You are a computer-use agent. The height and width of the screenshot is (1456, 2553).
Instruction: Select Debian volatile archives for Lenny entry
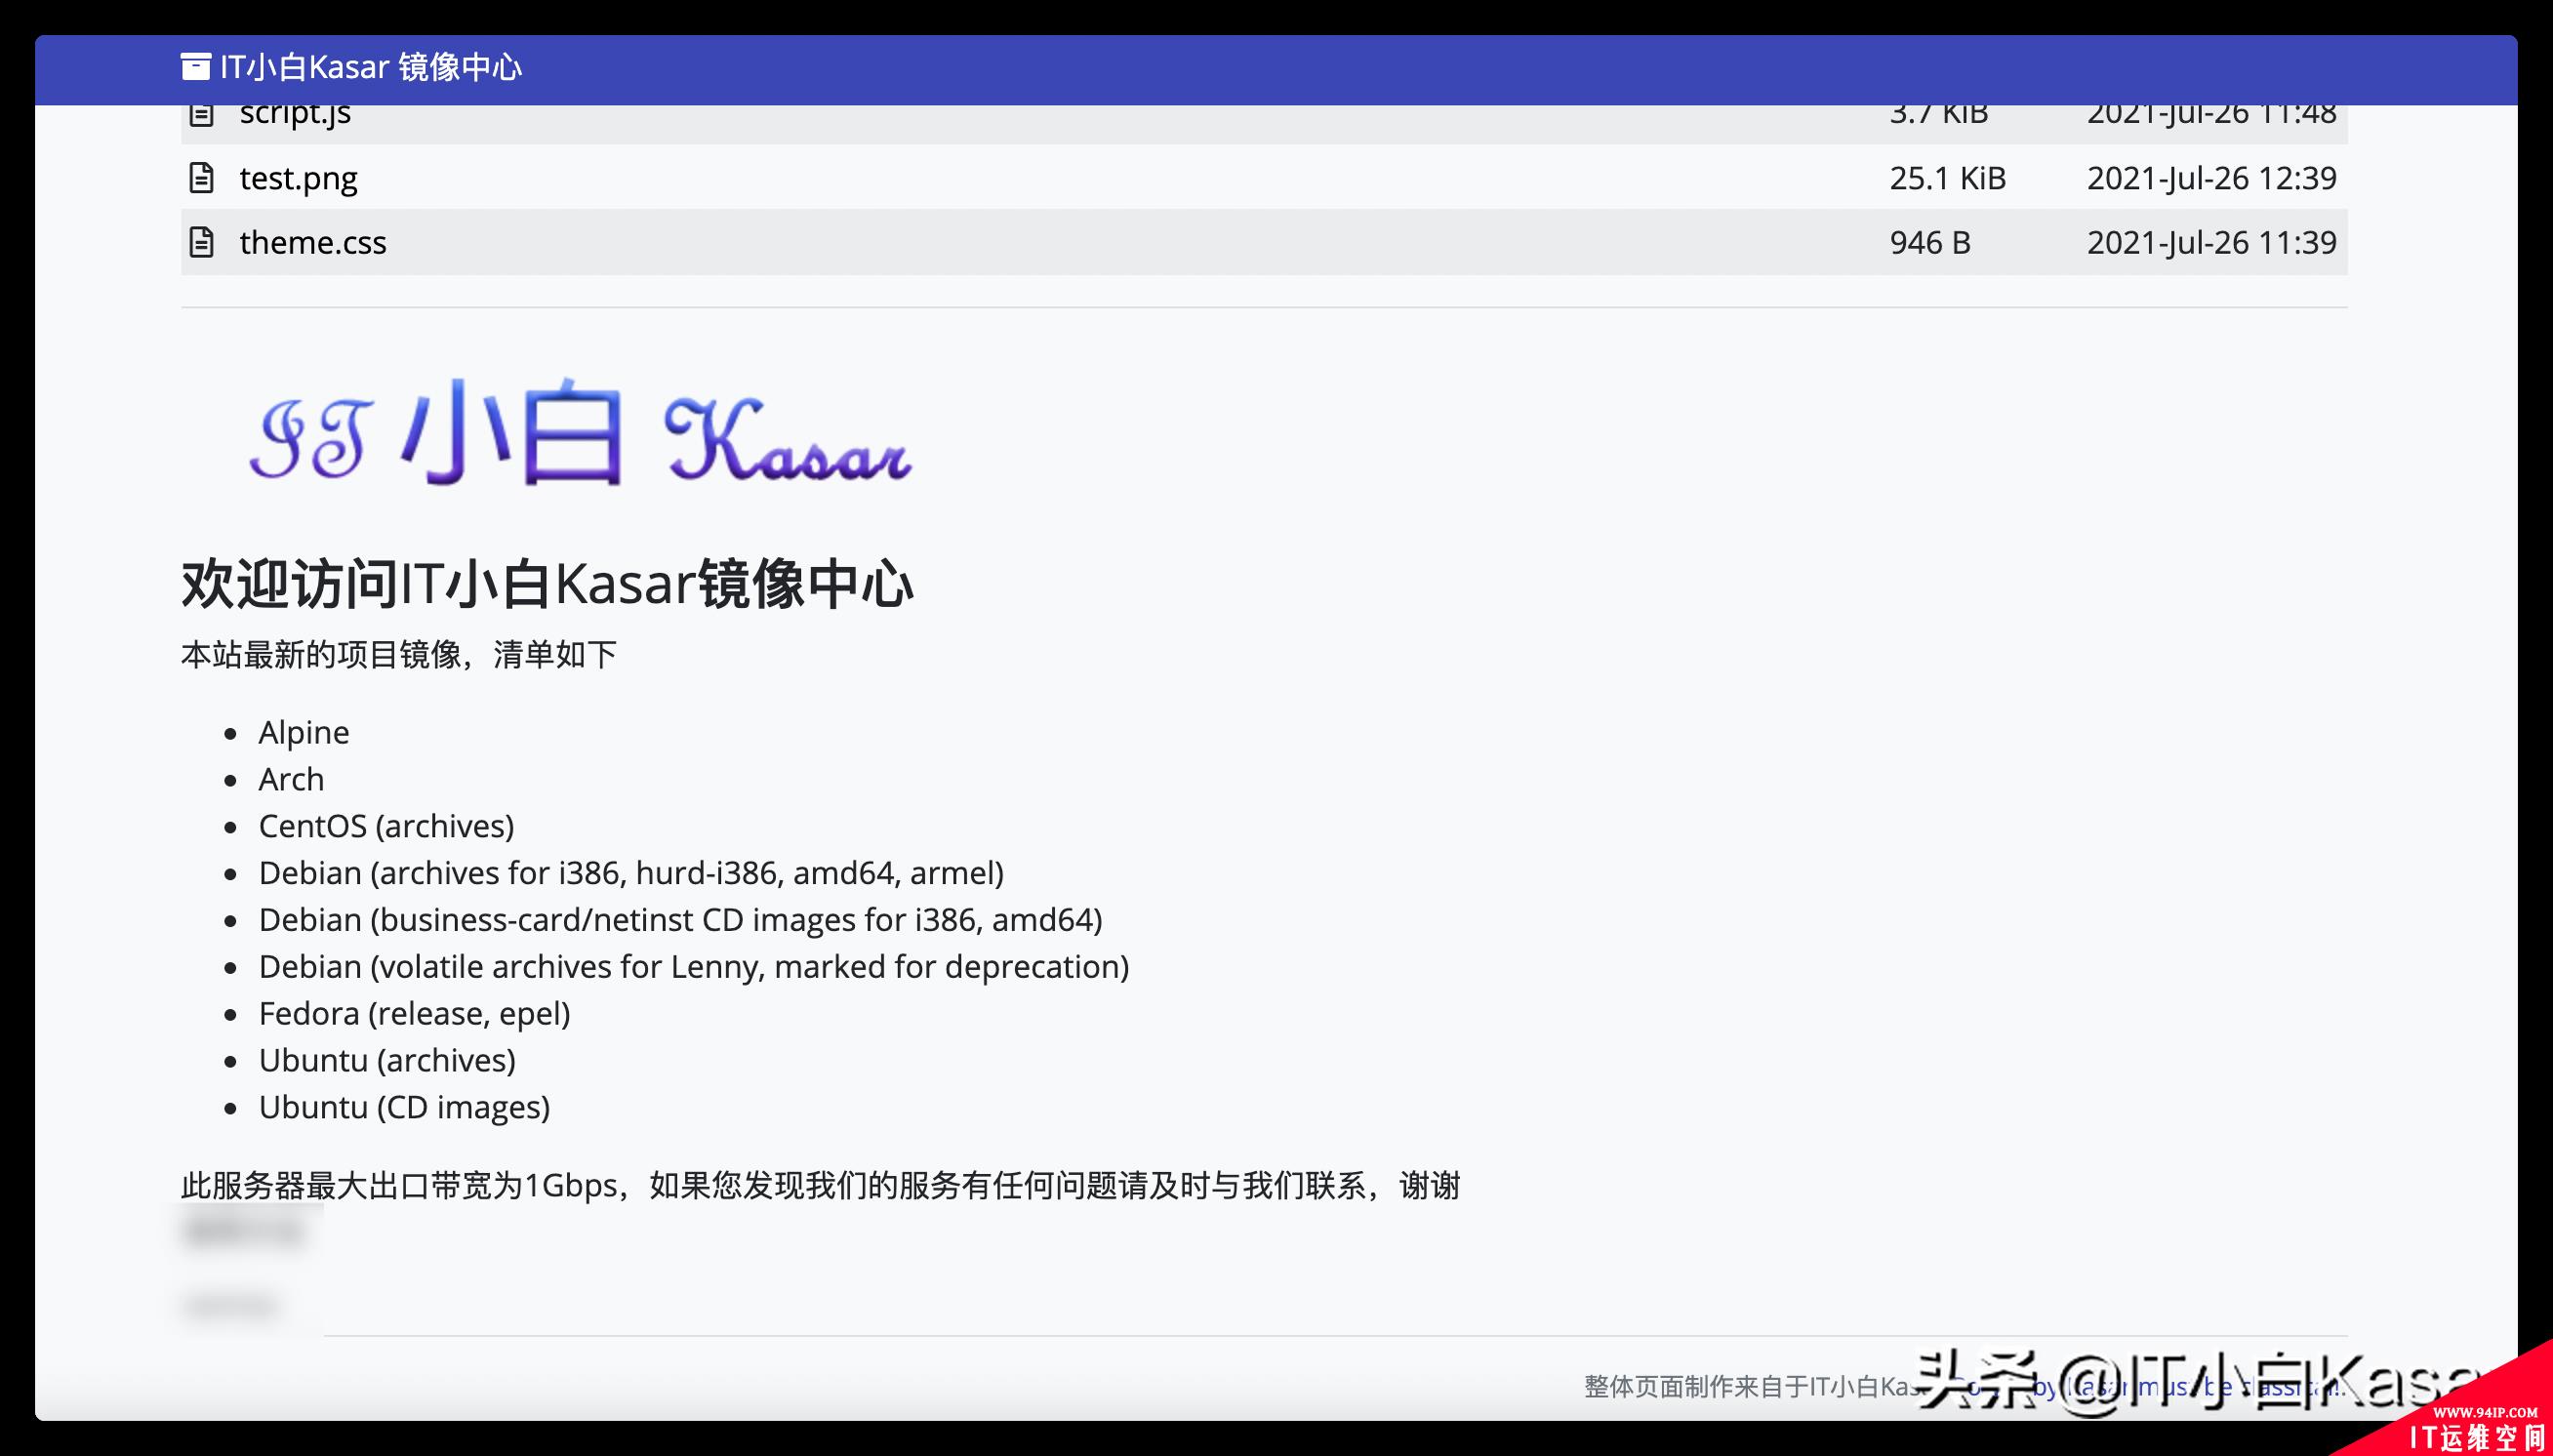(694, 967)
